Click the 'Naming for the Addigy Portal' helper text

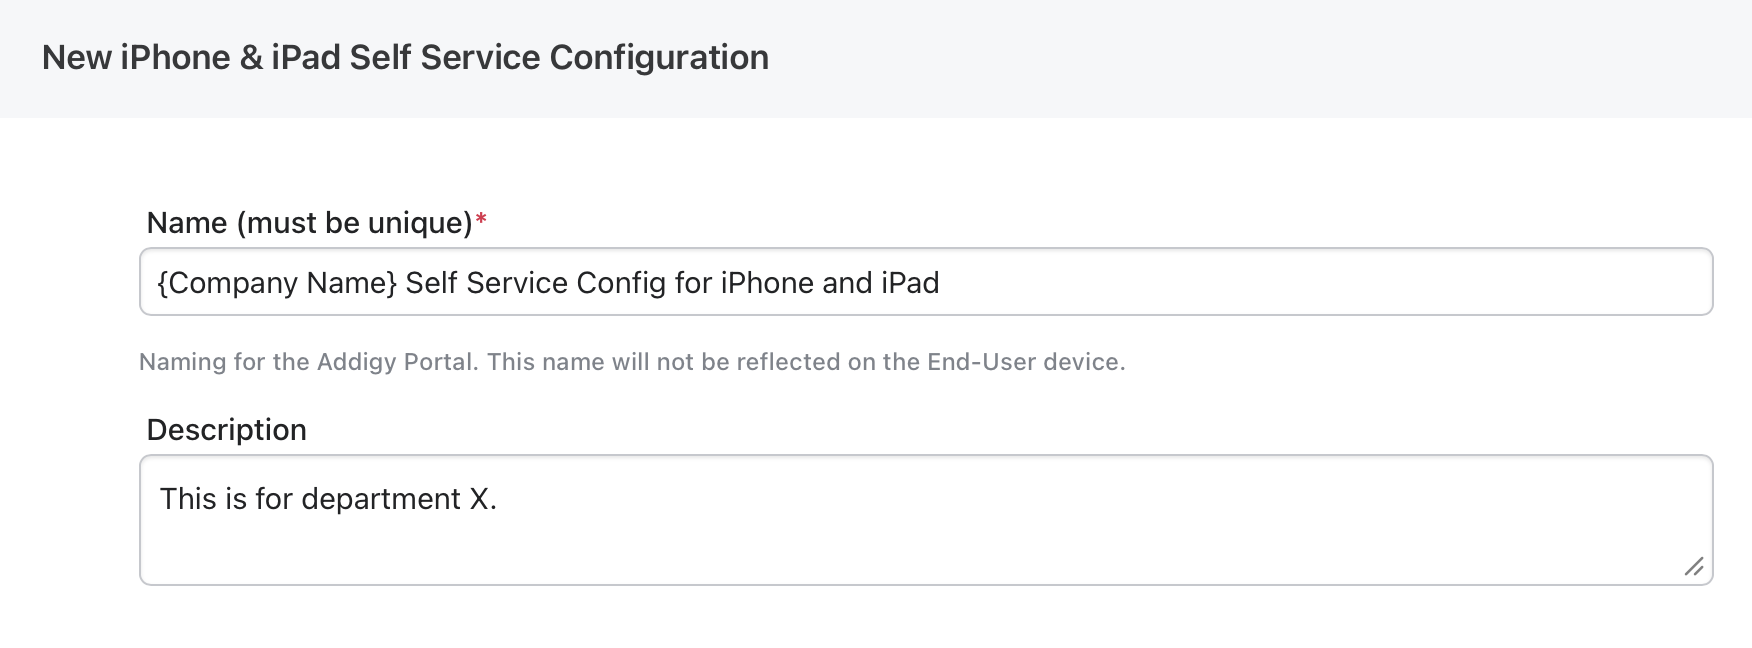(632, 362)
